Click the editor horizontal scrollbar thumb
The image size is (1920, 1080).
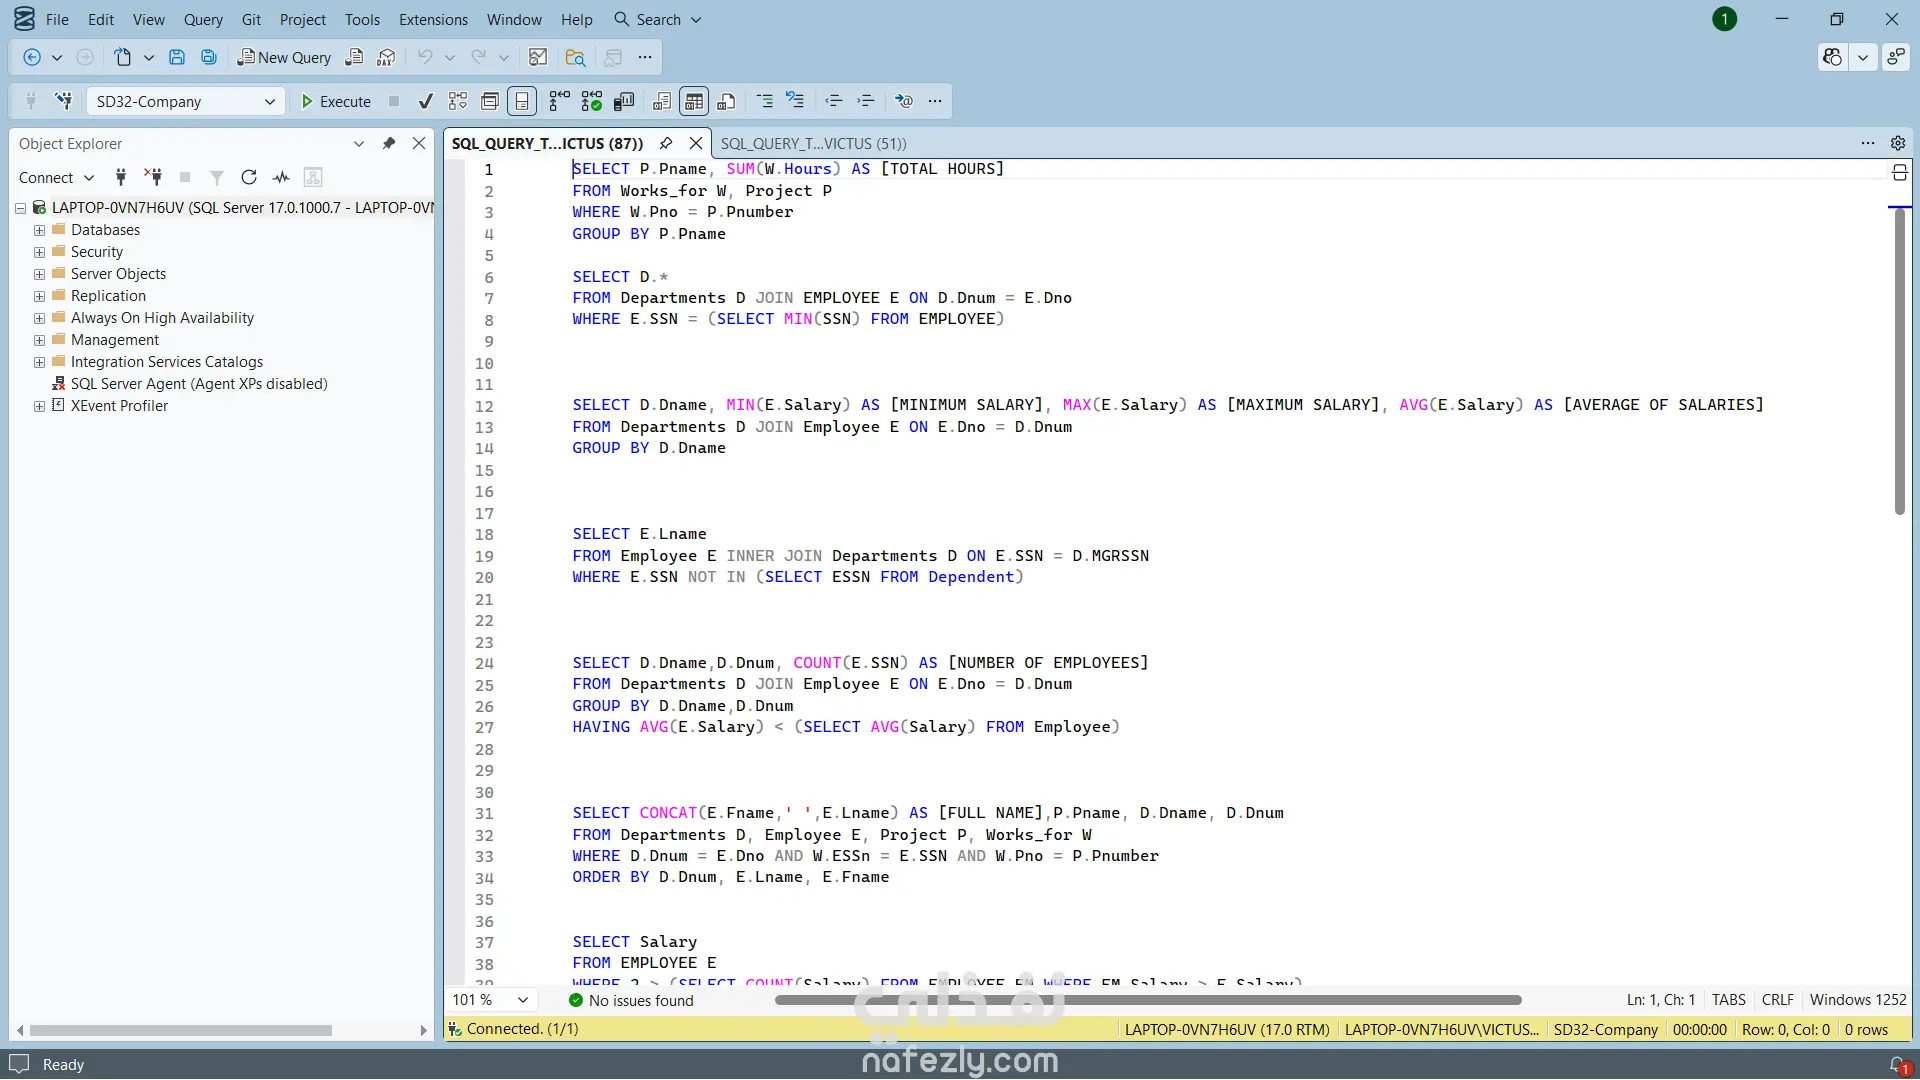[x=1148, y=1000]
